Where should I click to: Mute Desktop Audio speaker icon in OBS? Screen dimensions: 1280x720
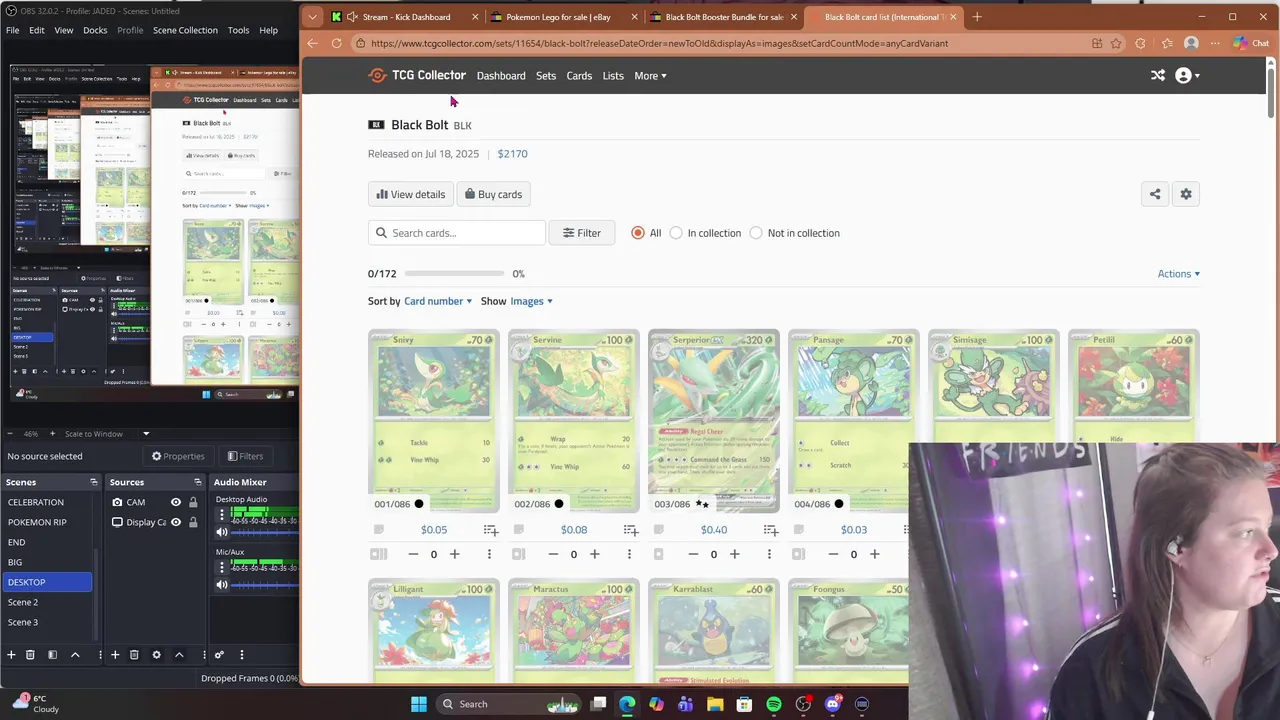222,532
